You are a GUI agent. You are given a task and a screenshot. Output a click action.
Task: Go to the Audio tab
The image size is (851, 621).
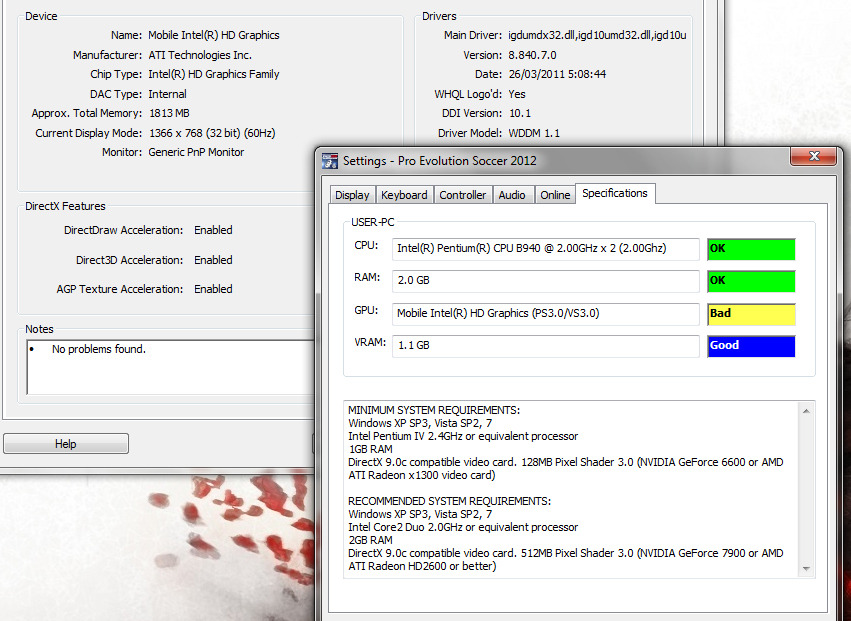[512, 195]
